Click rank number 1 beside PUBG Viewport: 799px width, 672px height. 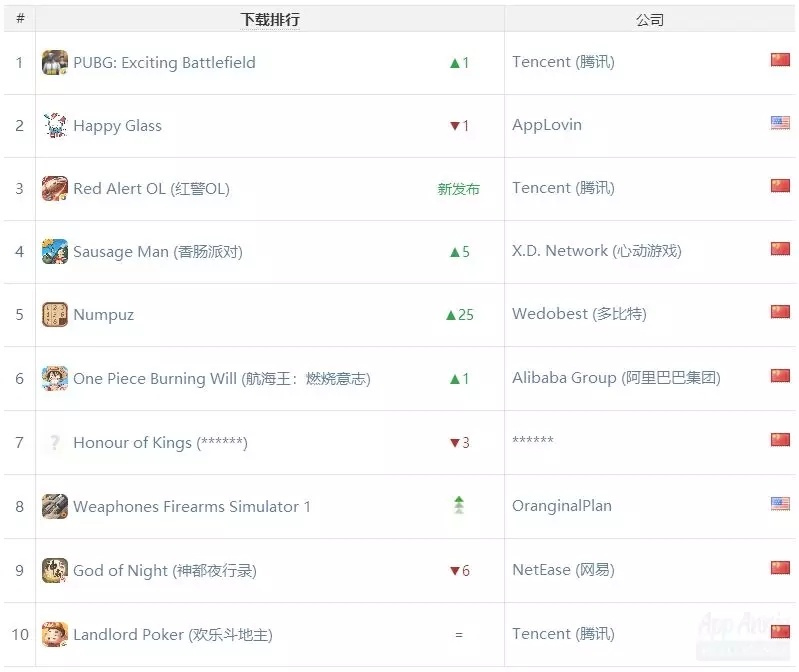pos(19,63)
